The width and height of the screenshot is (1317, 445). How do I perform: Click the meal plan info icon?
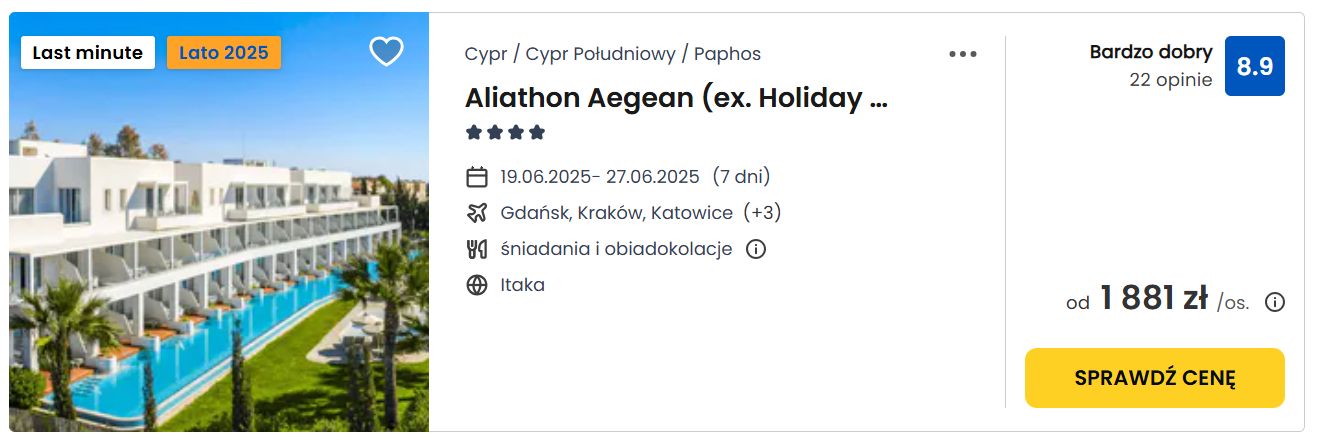(756, 249)
